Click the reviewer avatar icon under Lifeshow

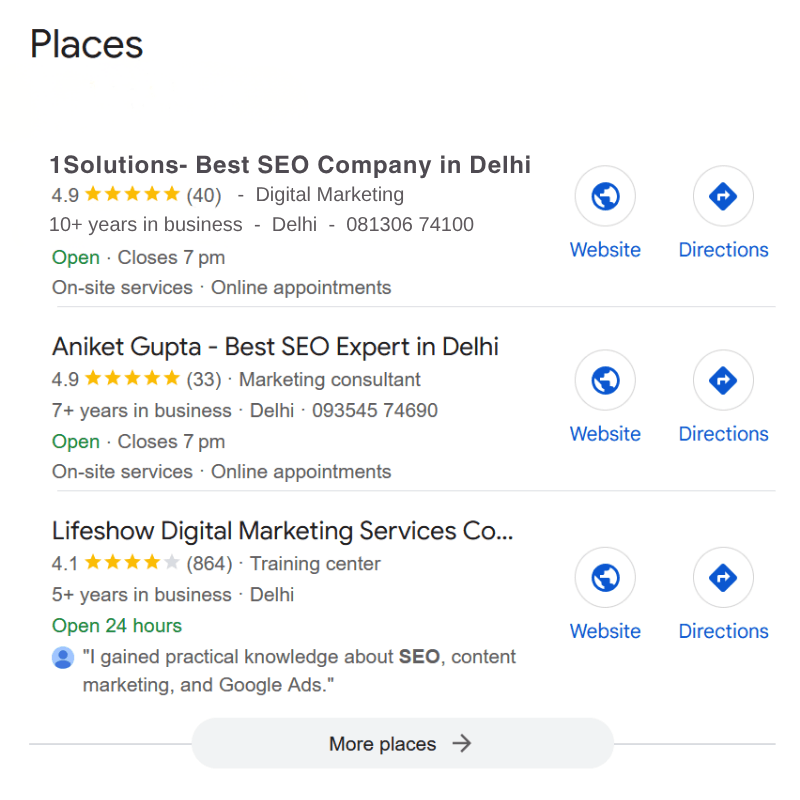[x=63, y=657]
